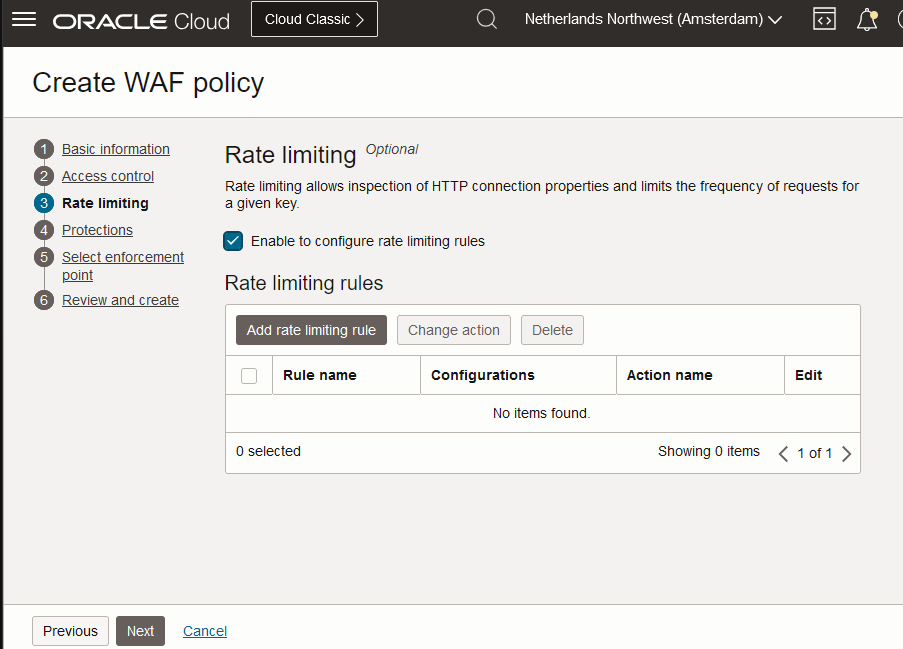Expand the Netherlands Northwest region dropdown
This screenshot has height=649, width=903.
(653, 20)
